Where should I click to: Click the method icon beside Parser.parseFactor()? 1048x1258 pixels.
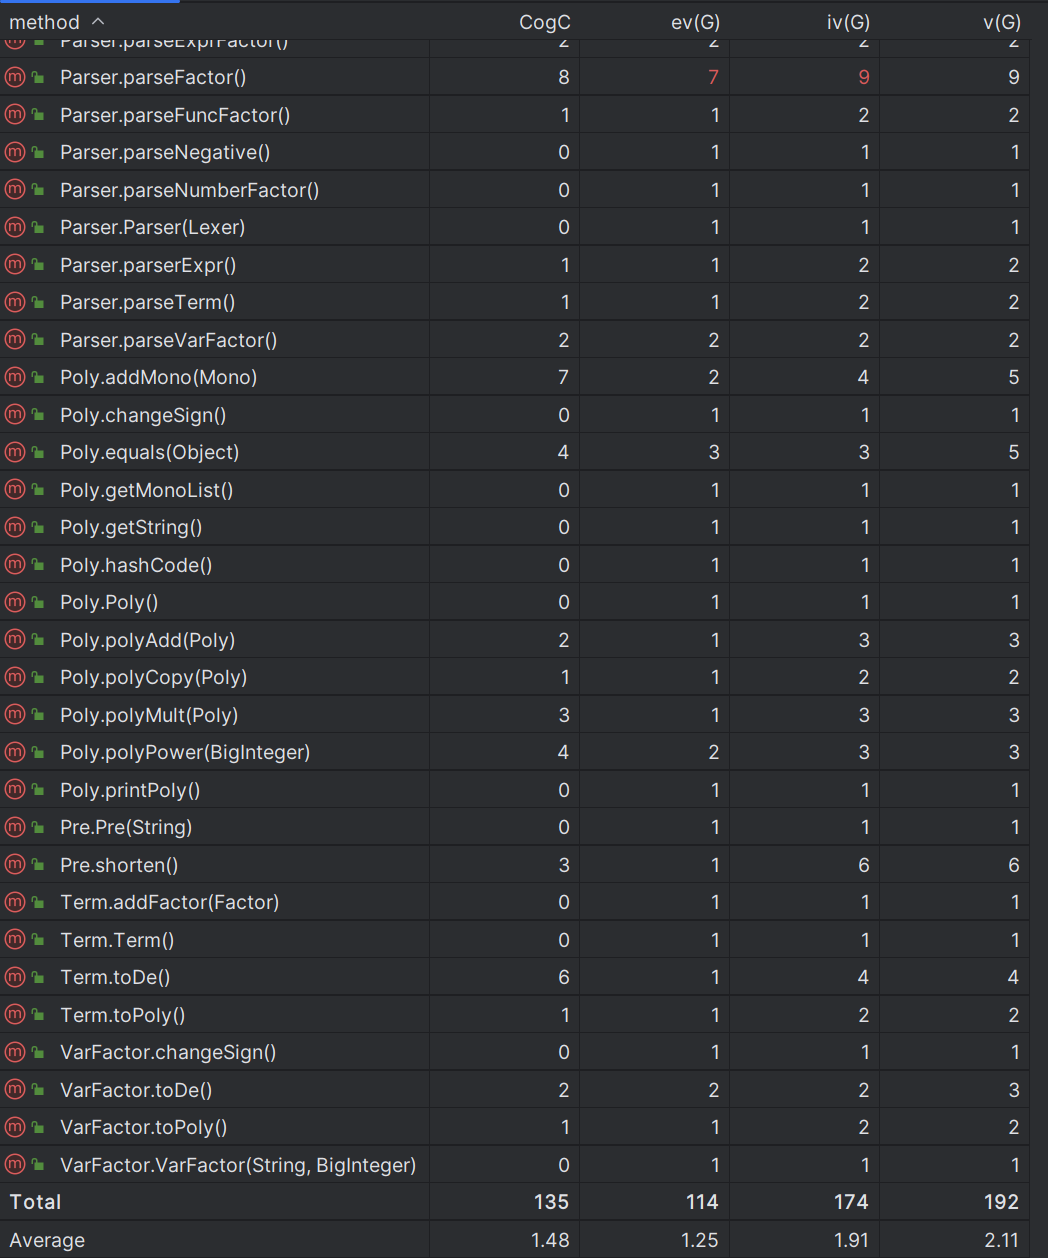click(x=15, y=77)
